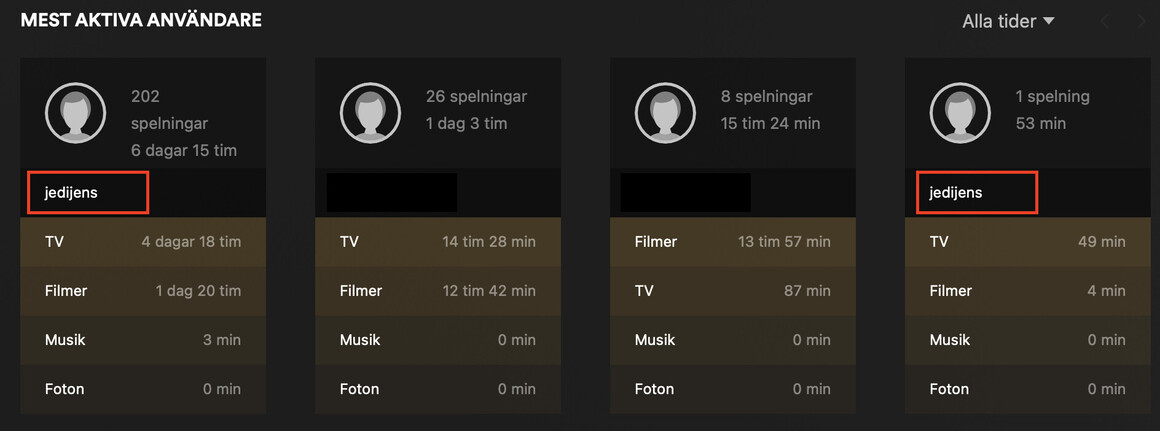Image resolution: width=1160 pixels, height=431 pixels.
Task: Show the next page of active users
Action: (1141, 21)
